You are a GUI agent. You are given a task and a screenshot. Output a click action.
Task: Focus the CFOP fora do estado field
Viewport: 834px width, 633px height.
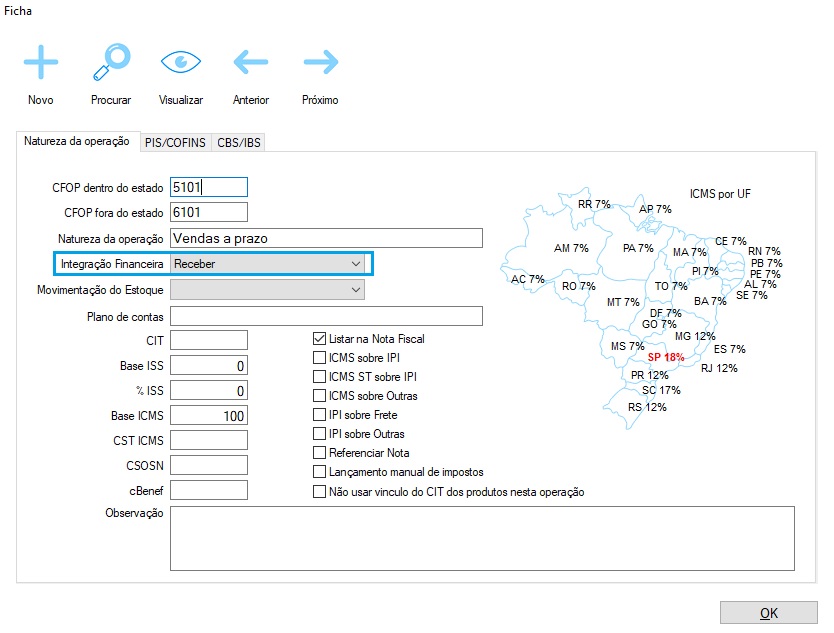[x=209, y=212]
